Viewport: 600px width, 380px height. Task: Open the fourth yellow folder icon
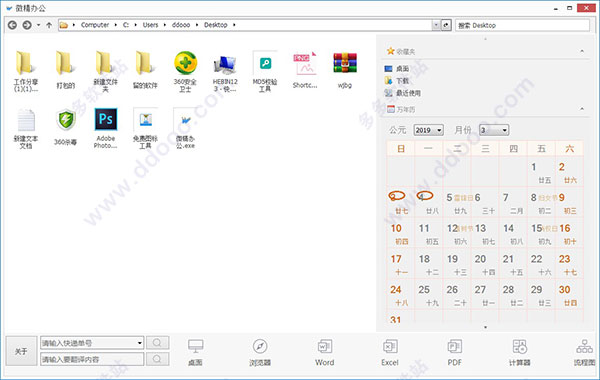tap(145, 70)
